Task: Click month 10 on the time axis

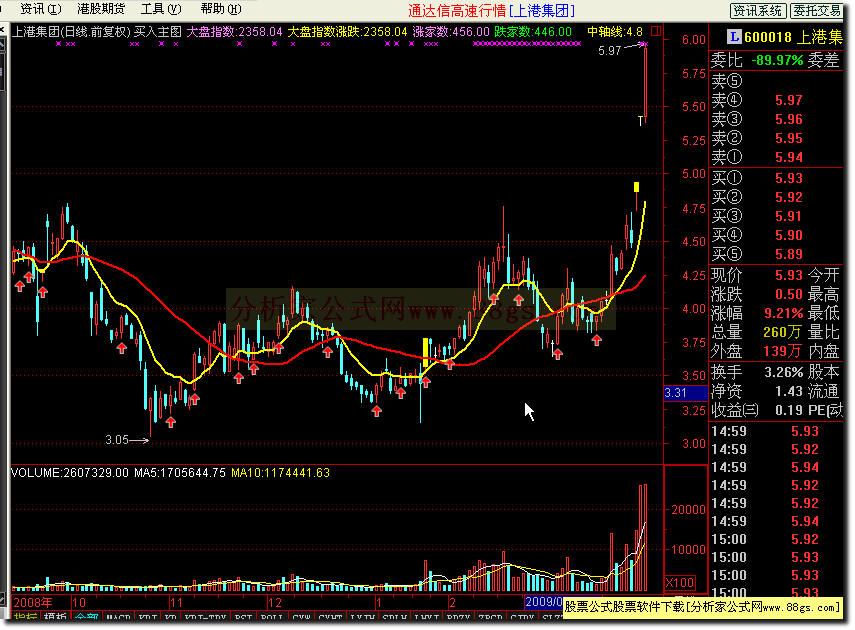Action: point(79,603)
